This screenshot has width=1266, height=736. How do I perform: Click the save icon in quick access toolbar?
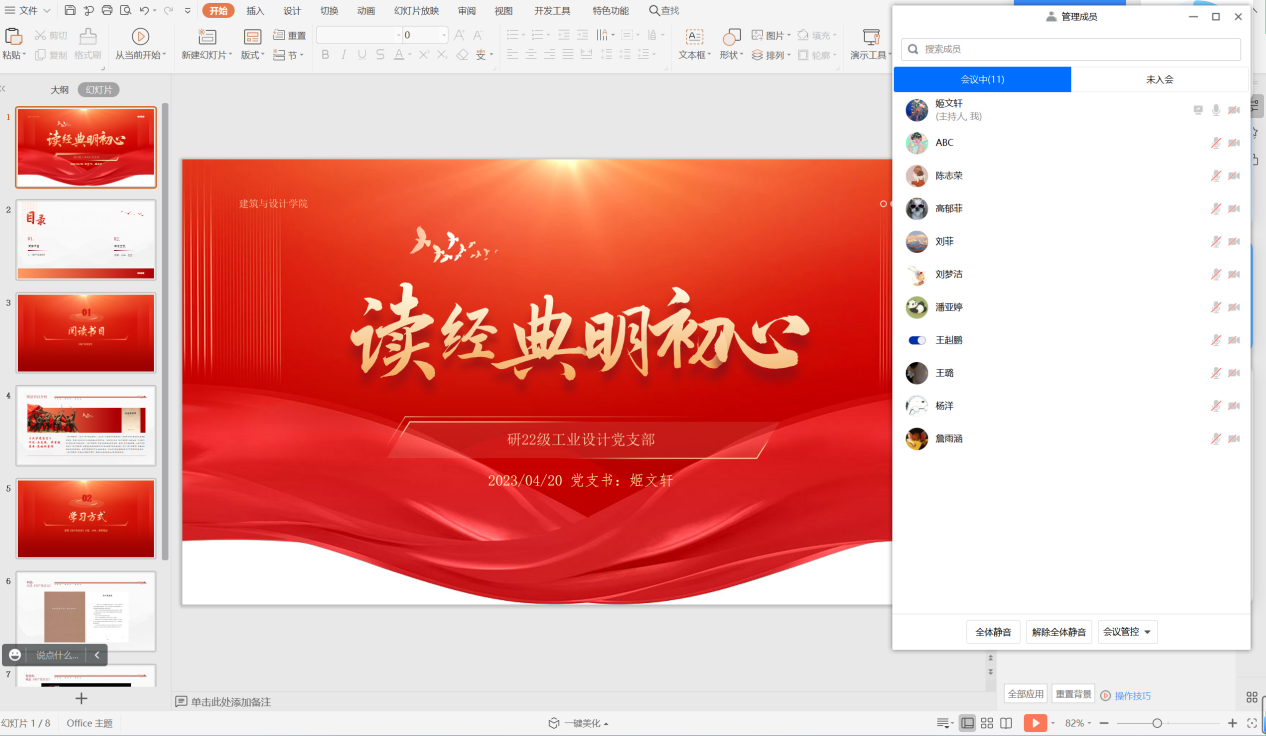70,10
